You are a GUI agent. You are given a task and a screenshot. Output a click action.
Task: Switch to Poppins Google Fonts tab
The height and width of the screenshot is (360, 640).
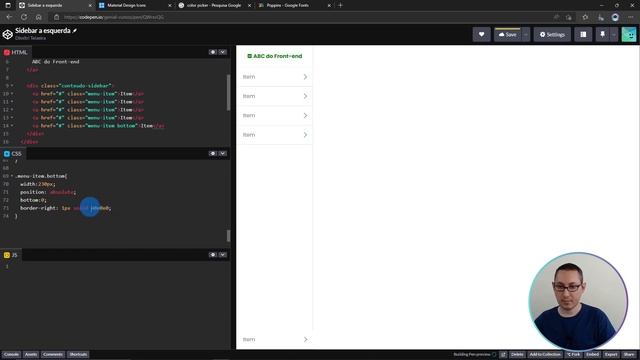point(294,5)
